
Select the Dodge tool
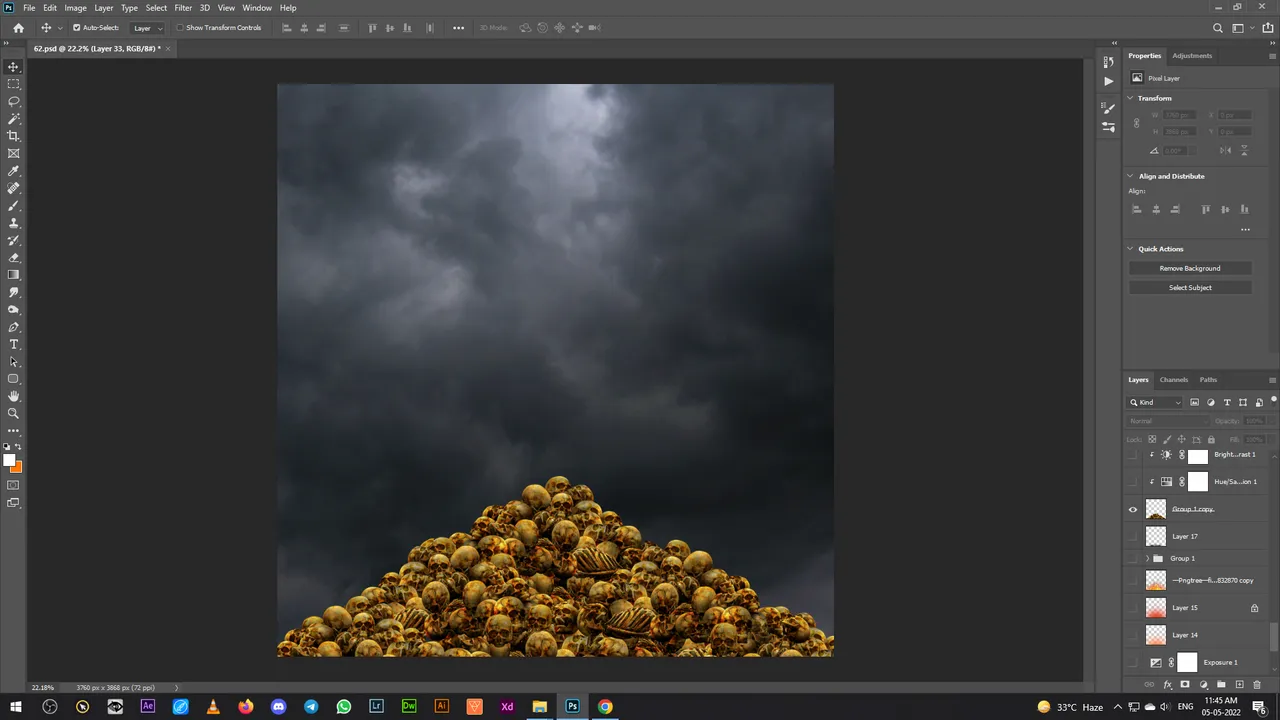[x=14, y=309]
